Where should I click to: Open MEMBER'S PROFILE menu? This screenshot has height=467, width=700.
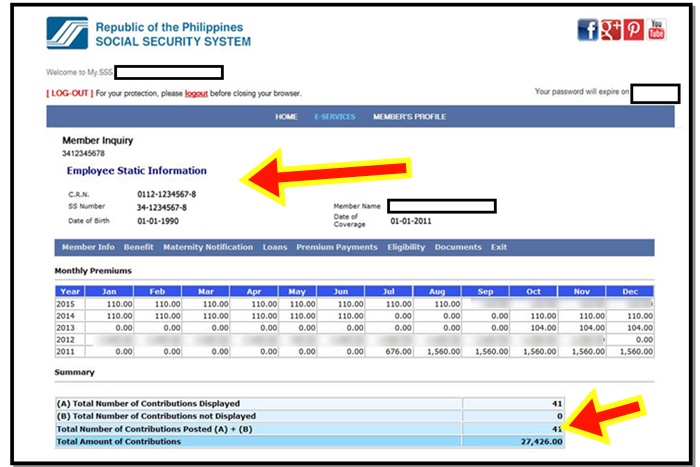(409, 117)
